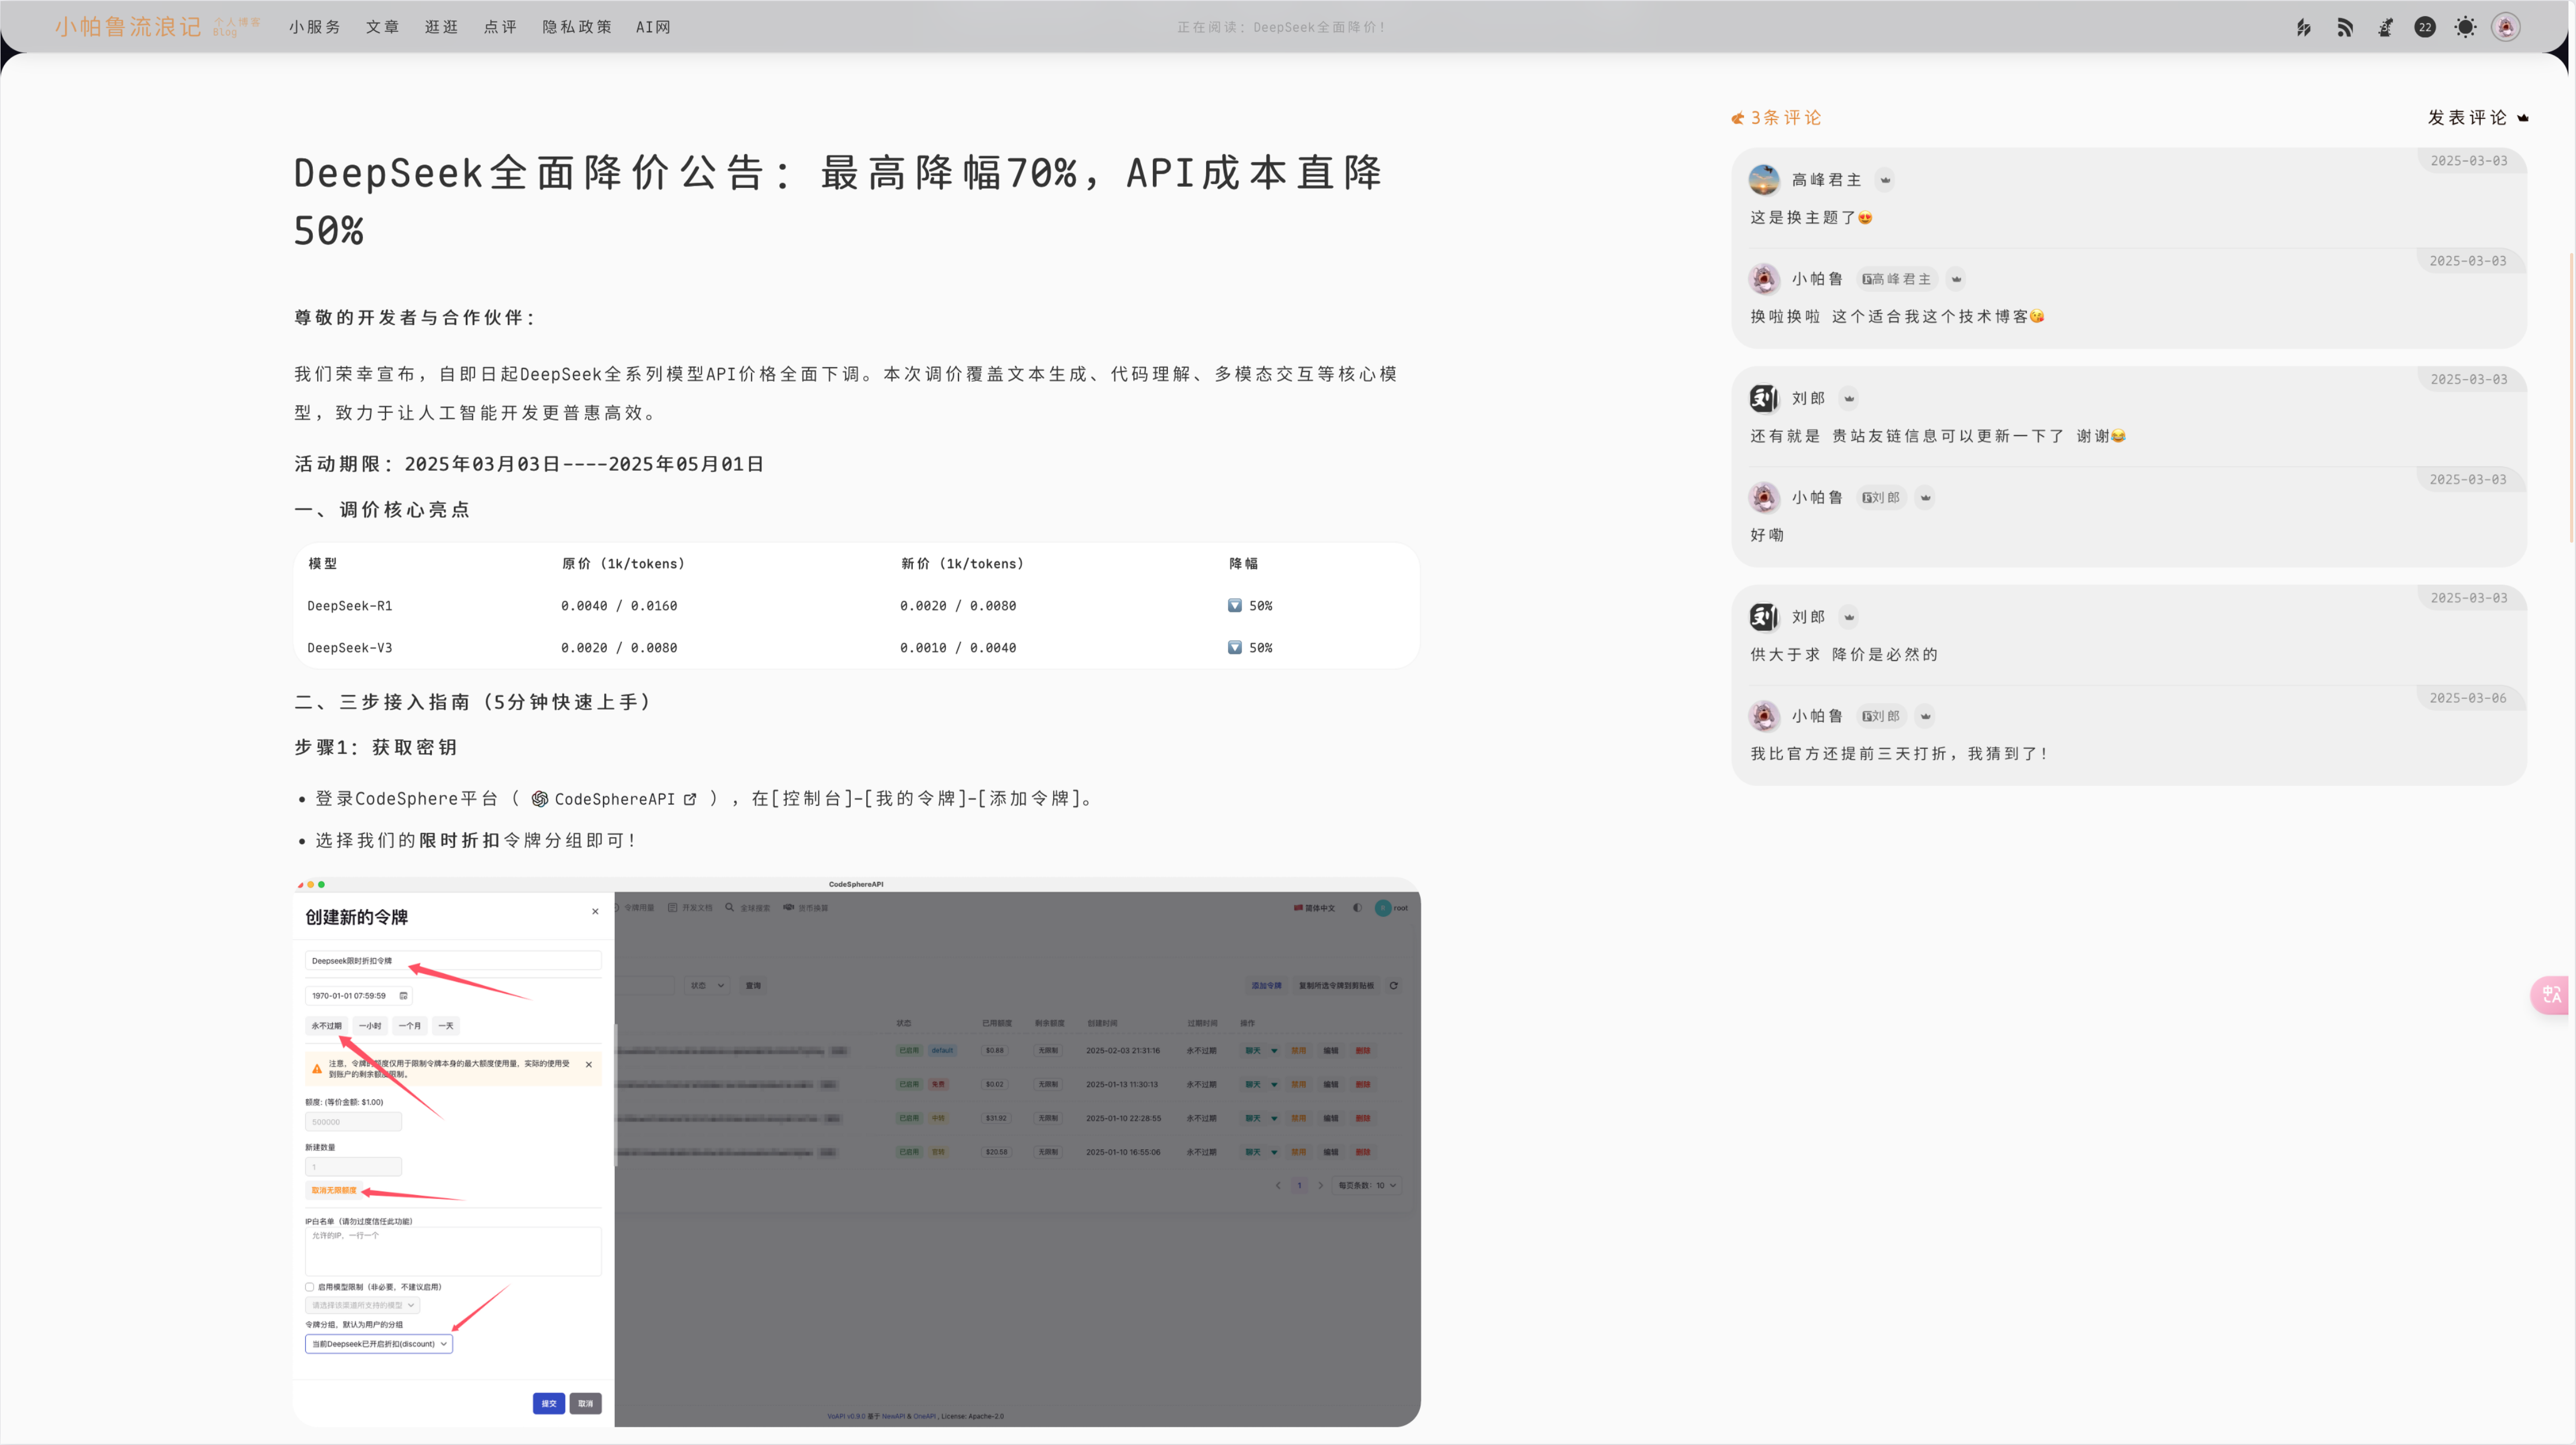This screenshot has height=1445, width=2576.
Task: Click the 正在阅读 title text in the header
Action: tap(1281, 28)
